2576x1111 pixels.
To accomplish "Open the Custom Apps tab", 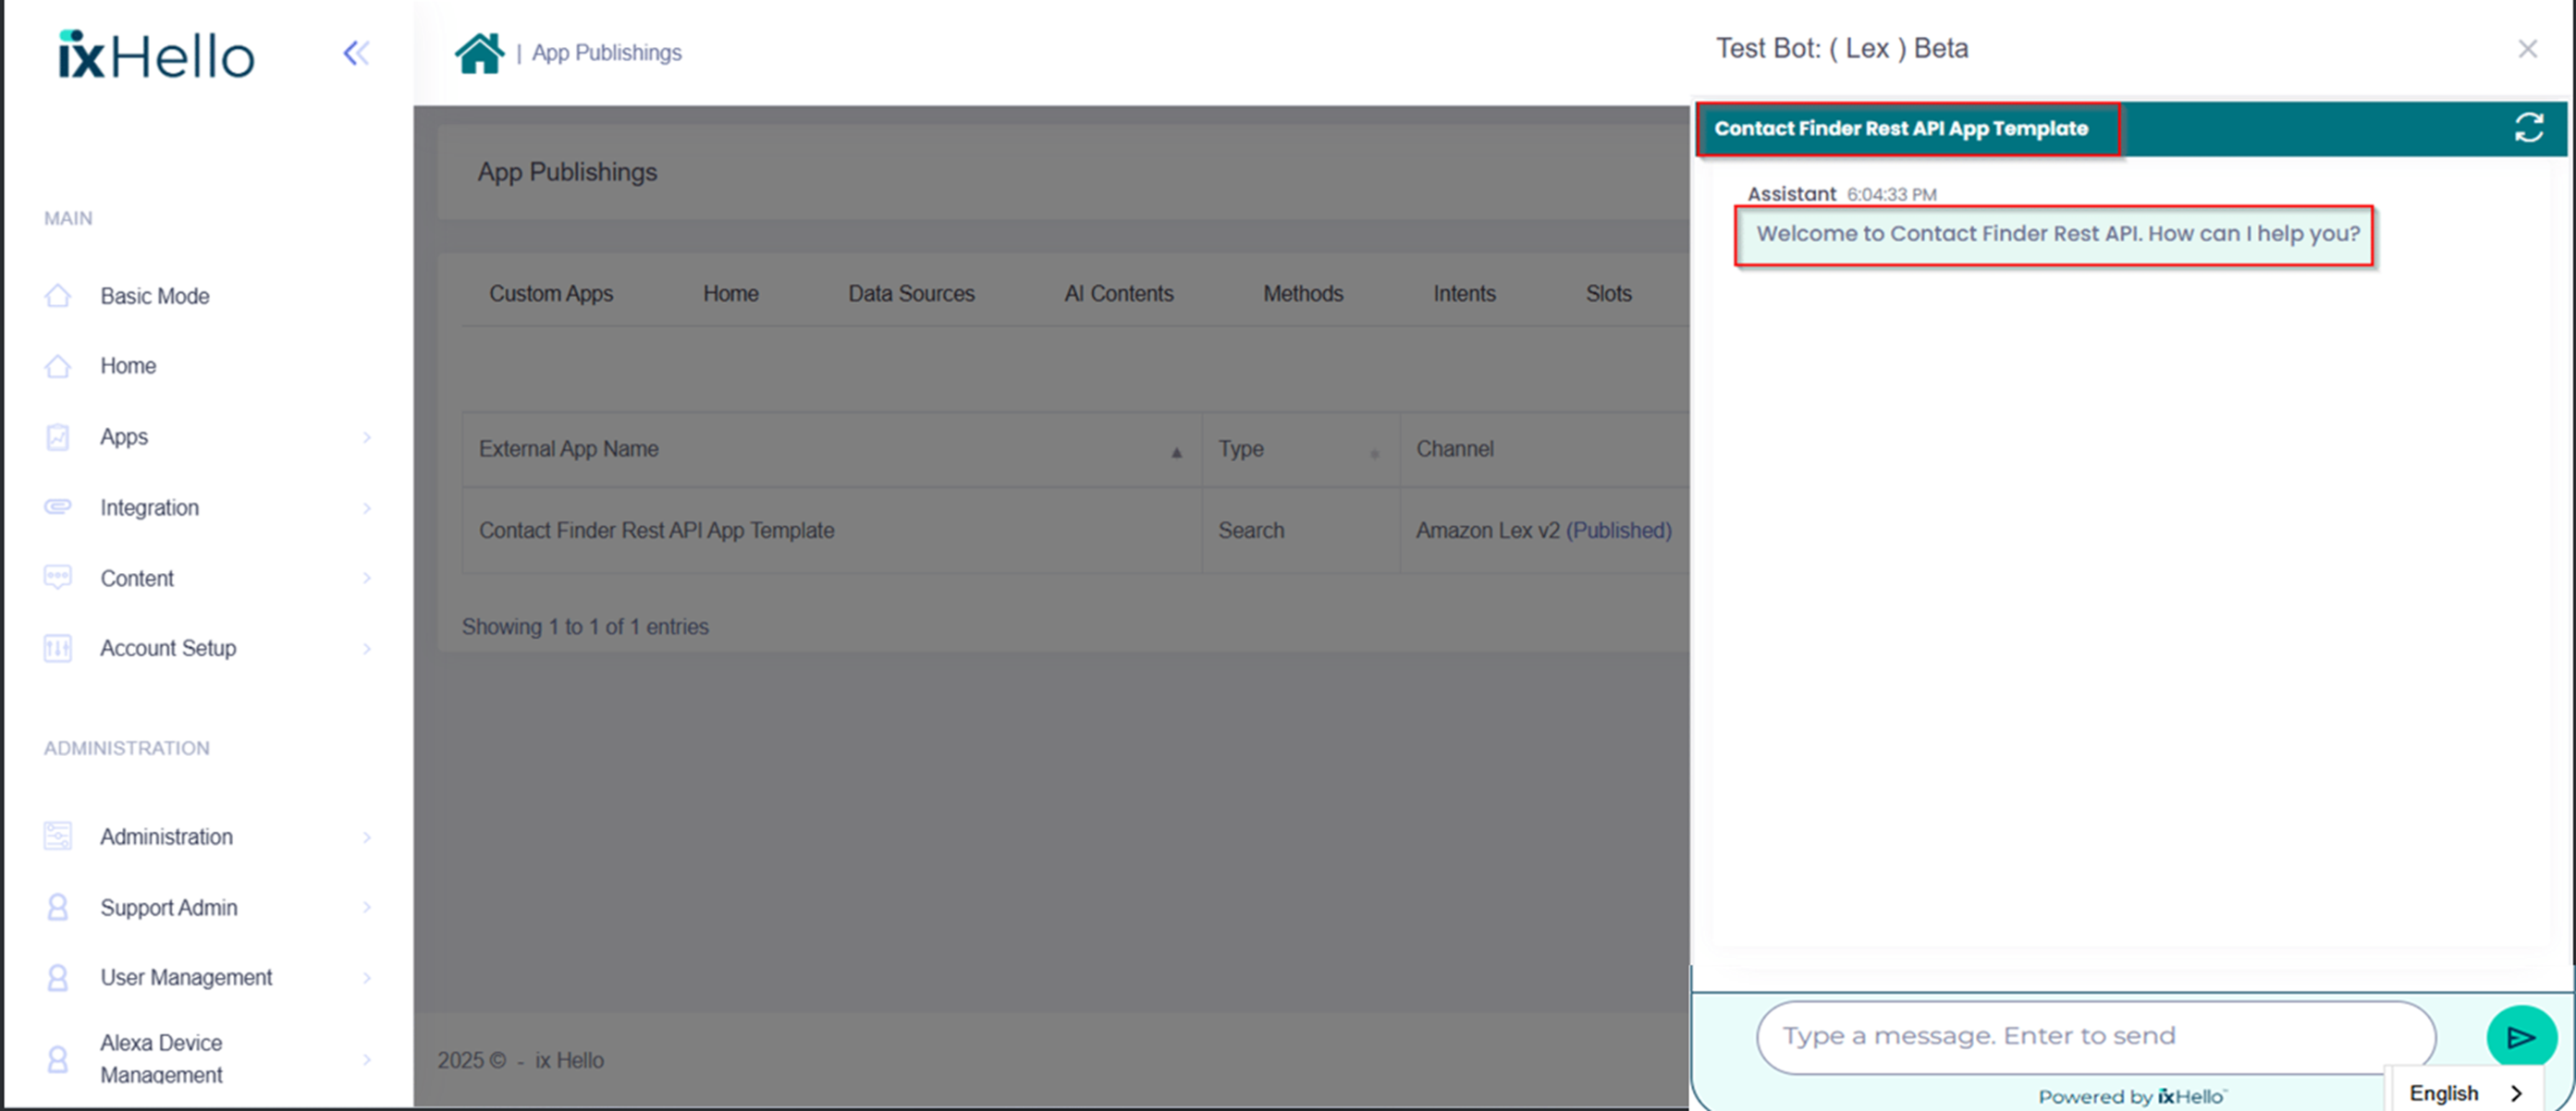I will point(551,293).
